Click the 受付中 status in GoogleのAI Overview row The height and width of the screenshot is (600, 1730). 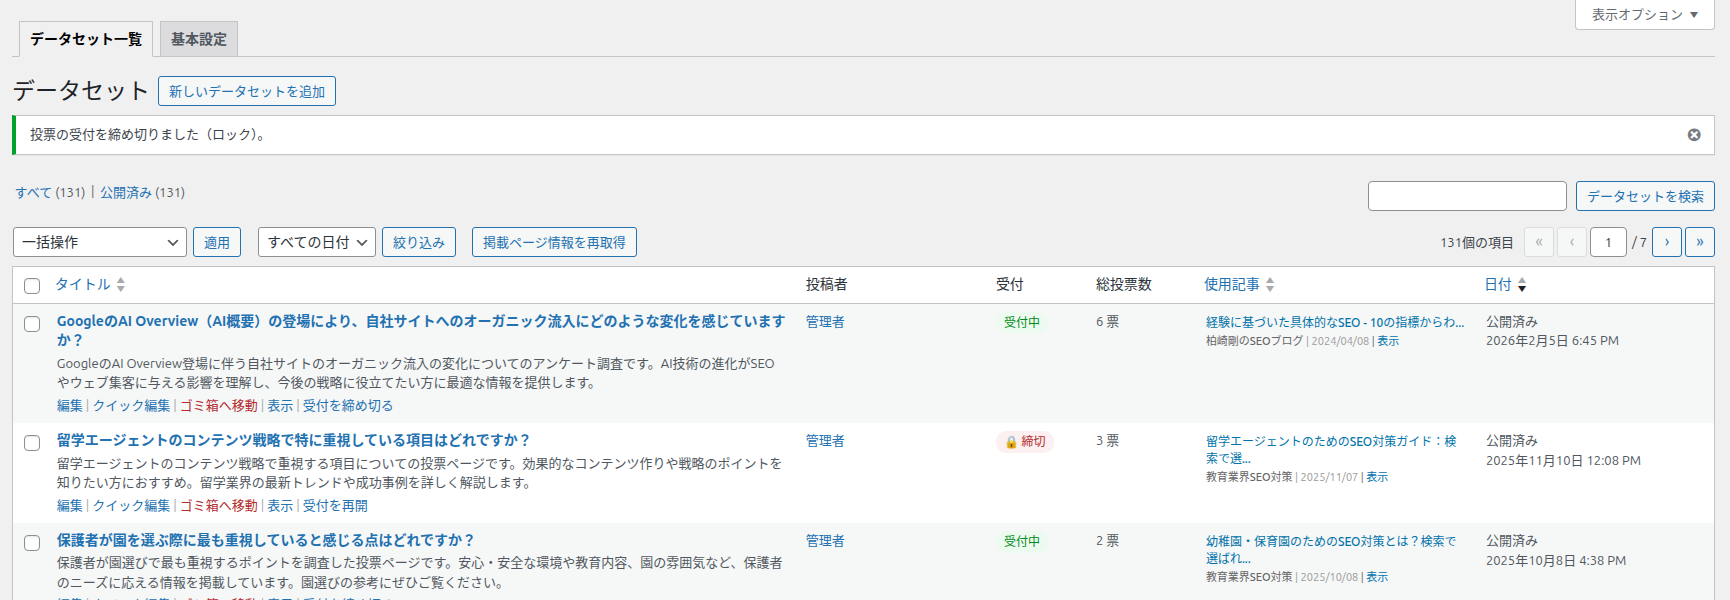coord(1022,322)
